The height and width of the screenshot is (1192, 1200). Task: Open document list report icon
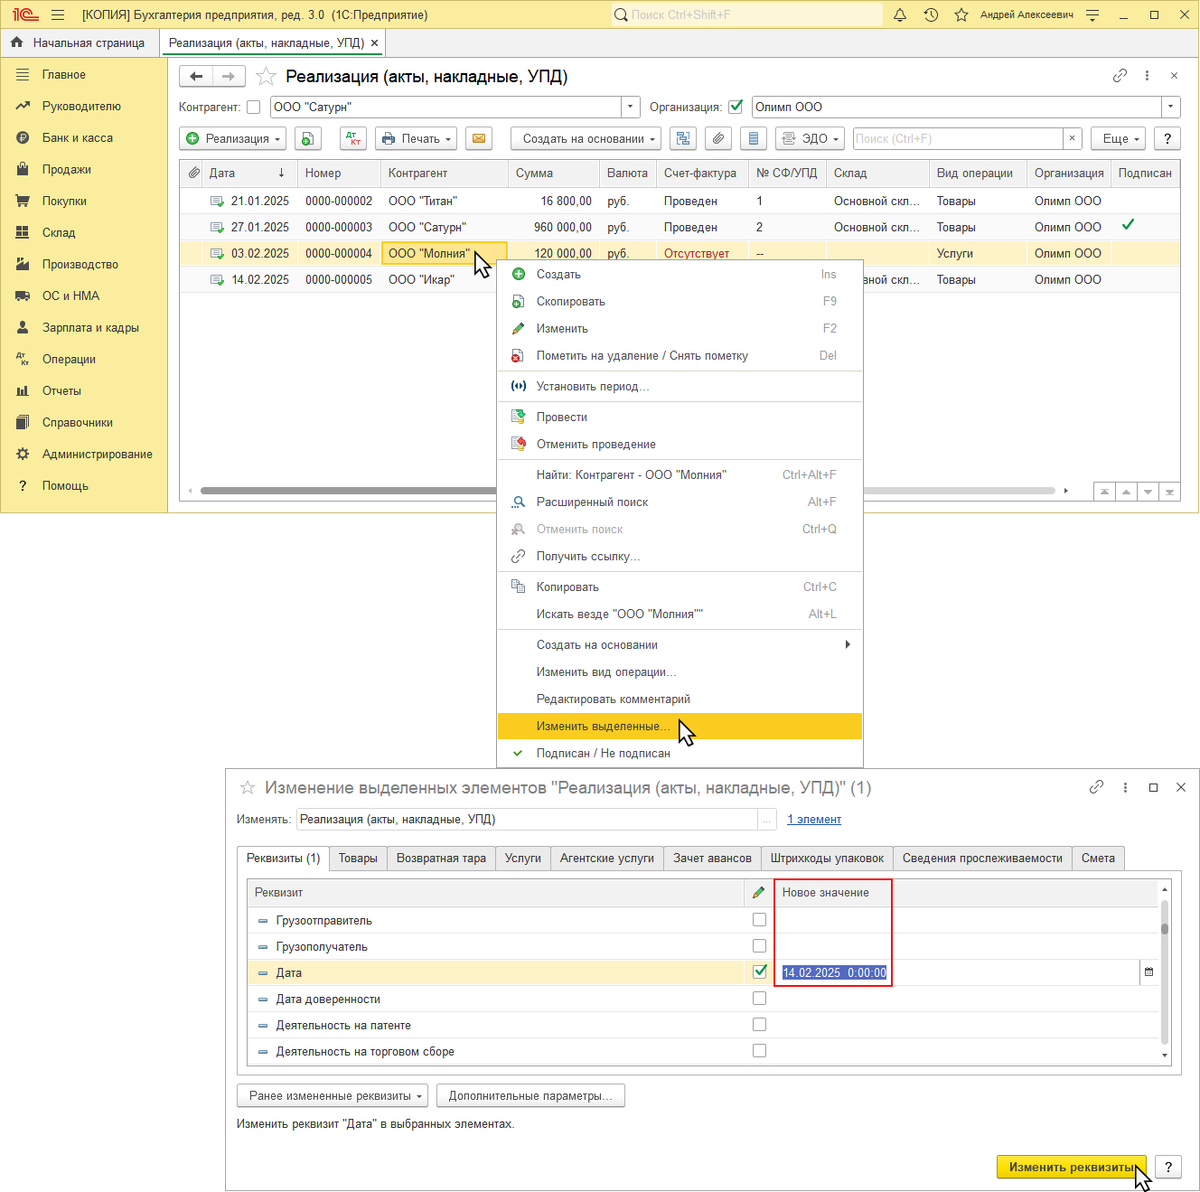tap(754, 139)
